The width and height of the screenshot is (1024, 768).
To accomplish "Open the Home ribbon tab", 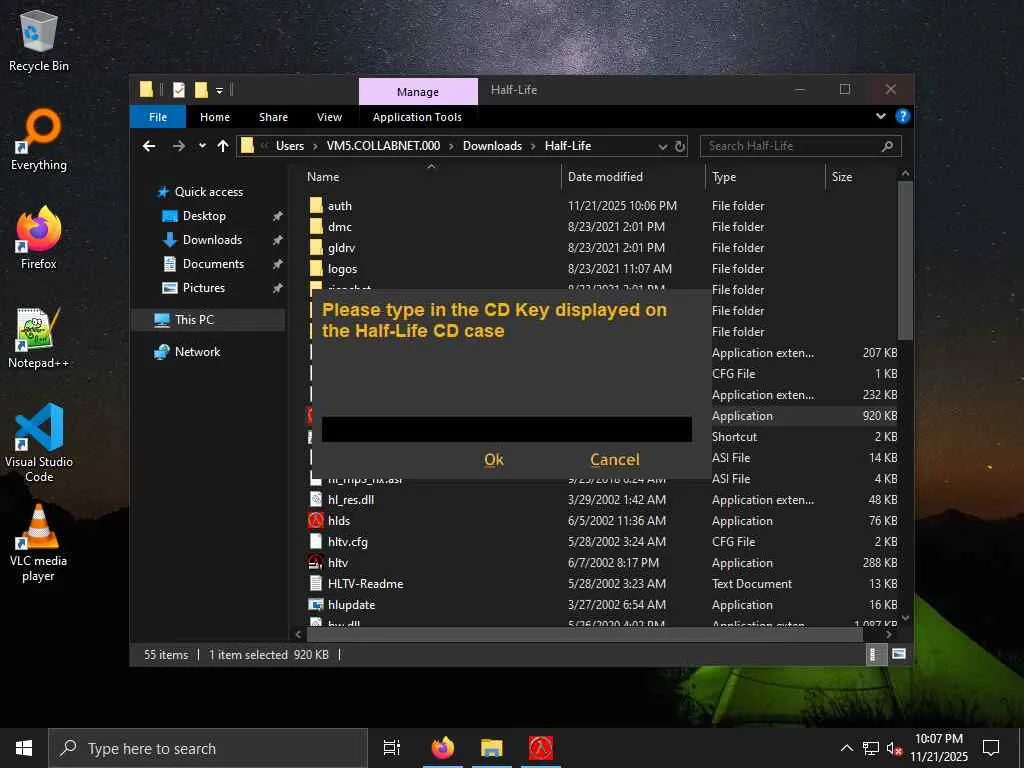I will pyautogui.click(x=215, y=117).
